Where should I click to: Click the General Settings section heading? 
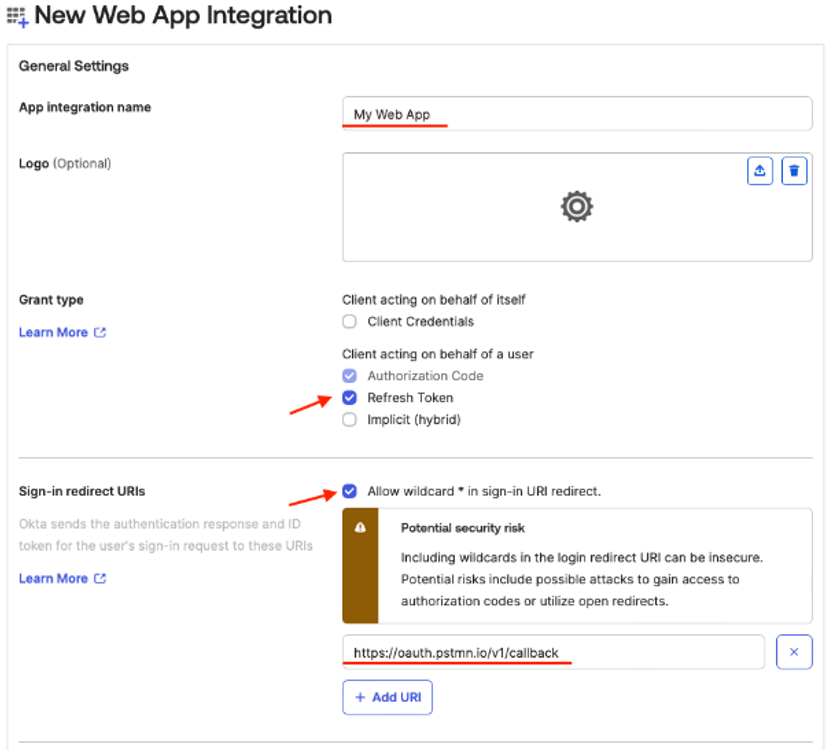(74, 67)
